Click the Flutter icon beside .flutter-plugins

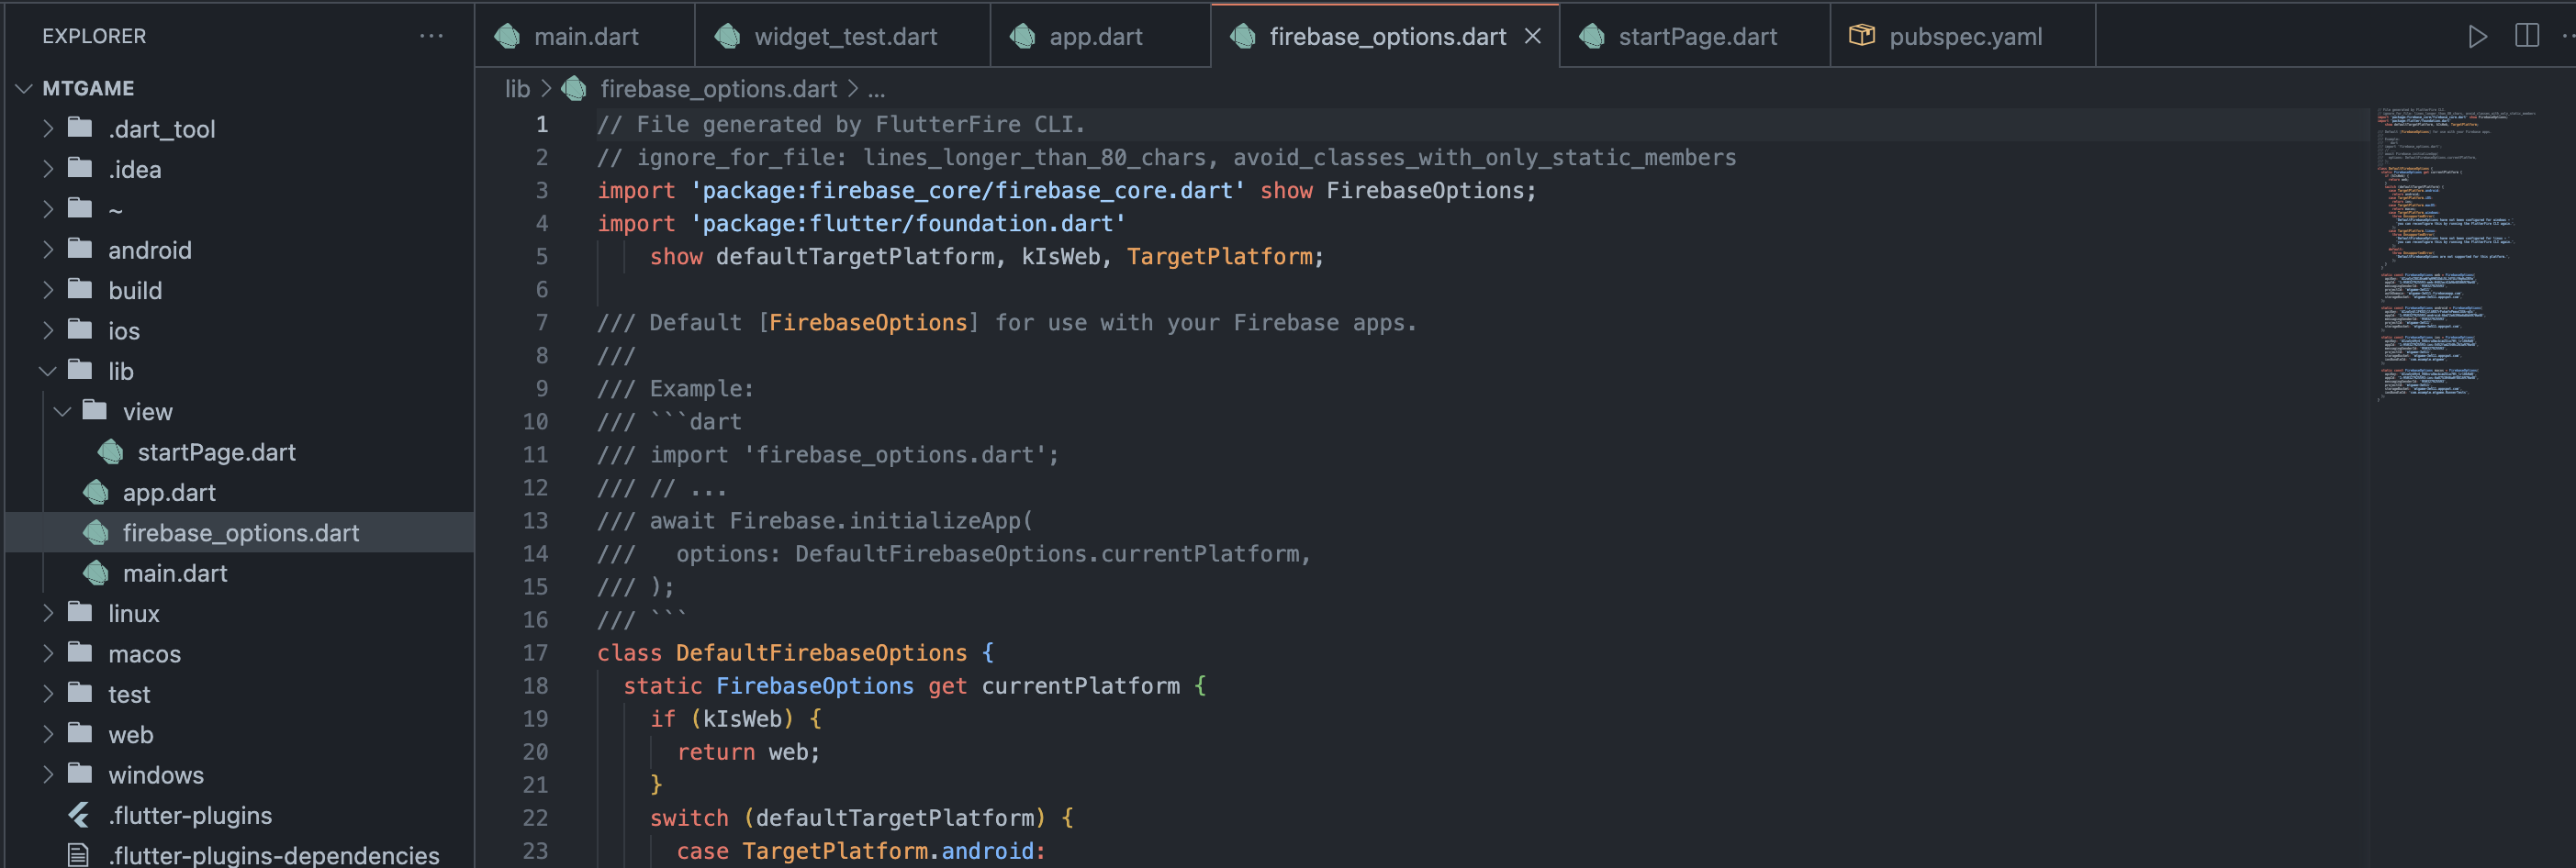(79, 815)
